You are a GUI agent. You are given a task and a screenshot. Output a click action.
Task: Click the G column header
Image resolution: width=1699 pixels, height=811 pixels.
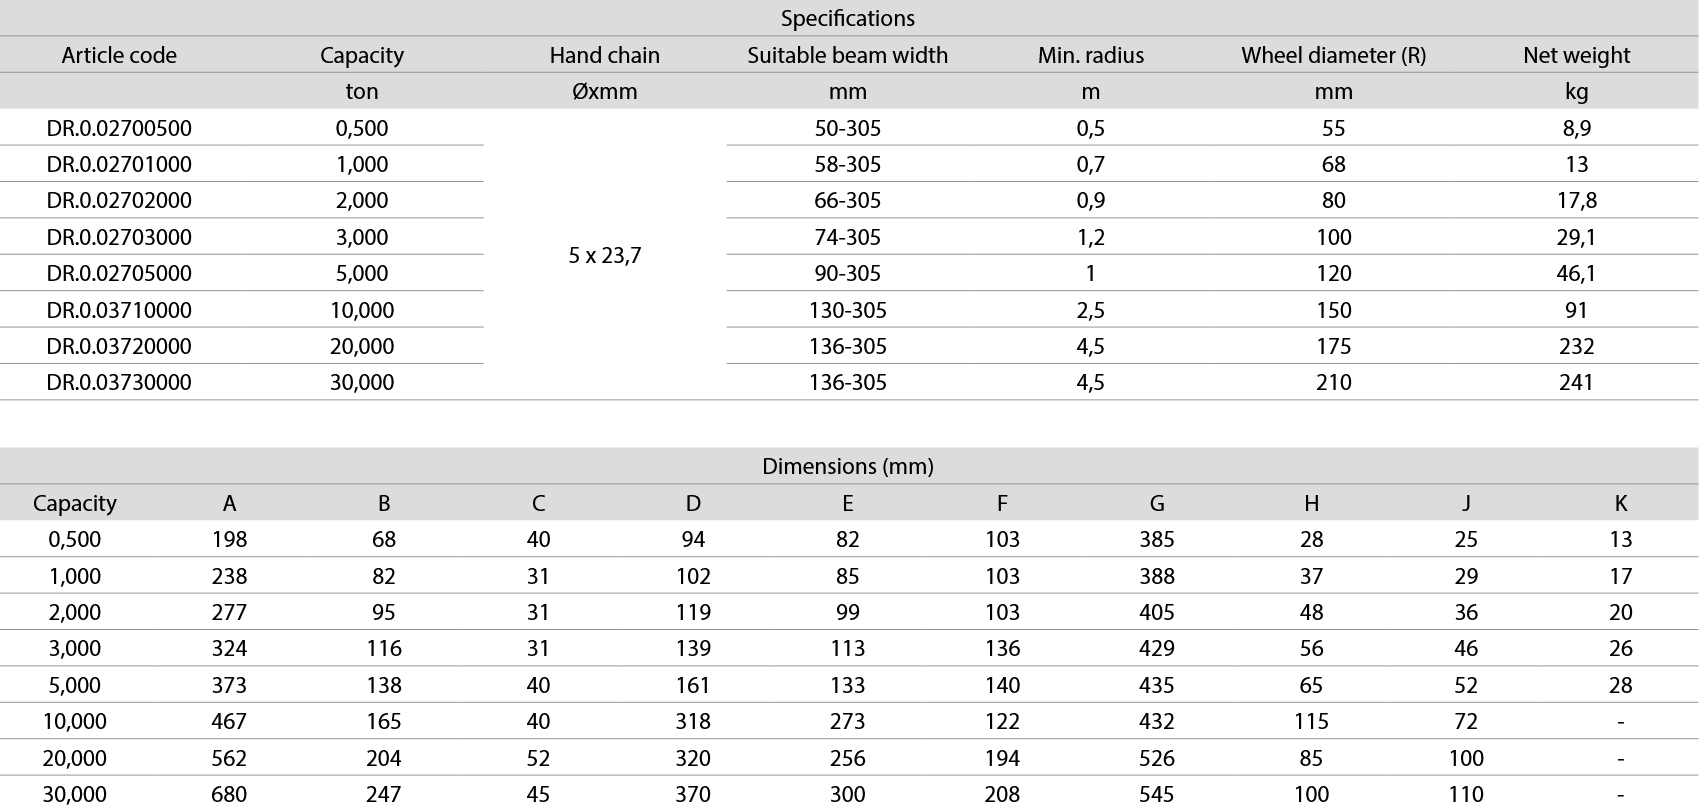pyautogui.click(x=1156, y=503)
